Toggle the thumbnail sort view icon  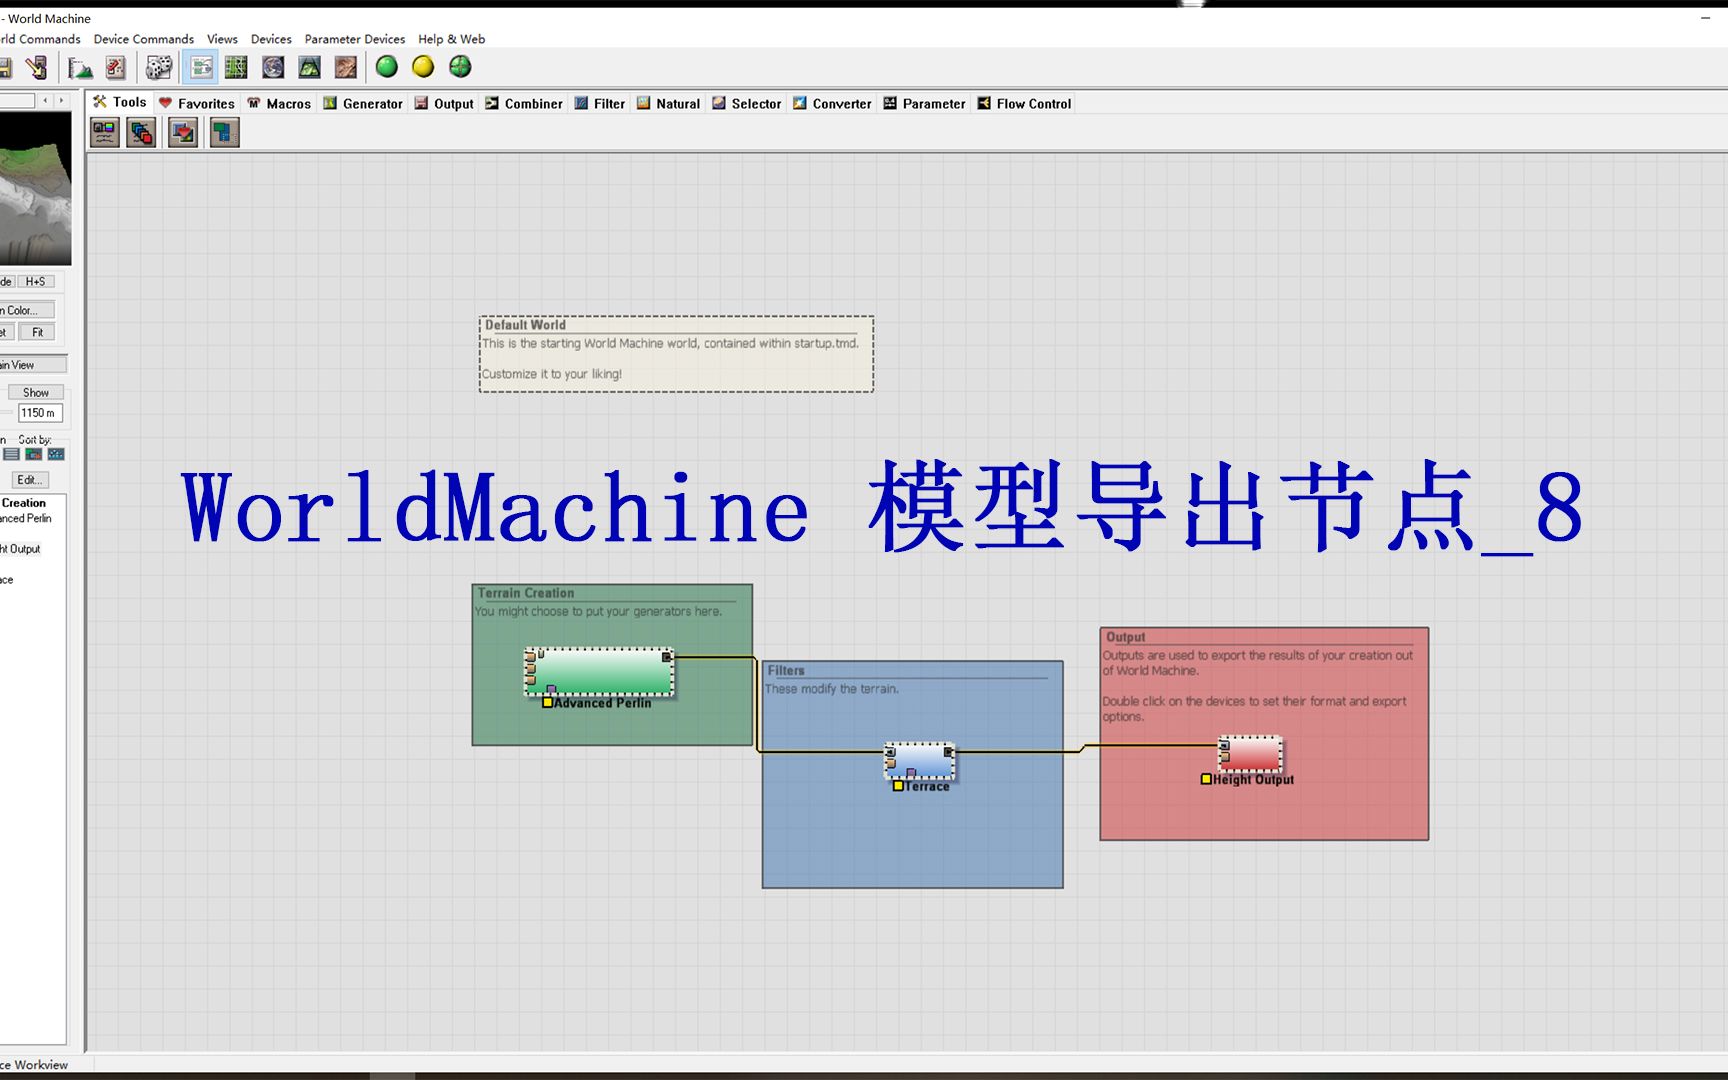tap(34, 454)
